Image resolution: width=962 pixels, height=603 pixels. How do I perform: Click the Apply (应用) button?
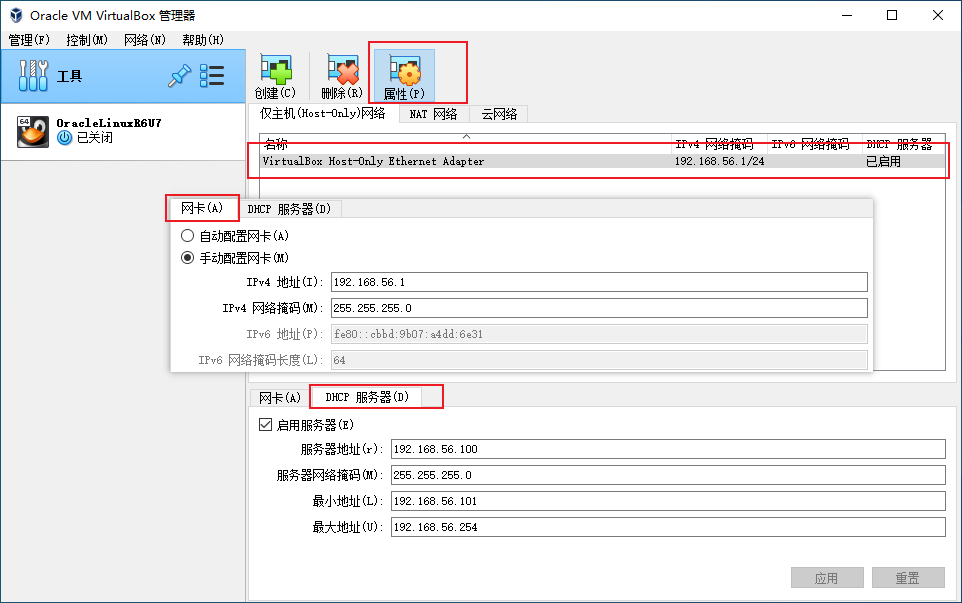point(827,578)
